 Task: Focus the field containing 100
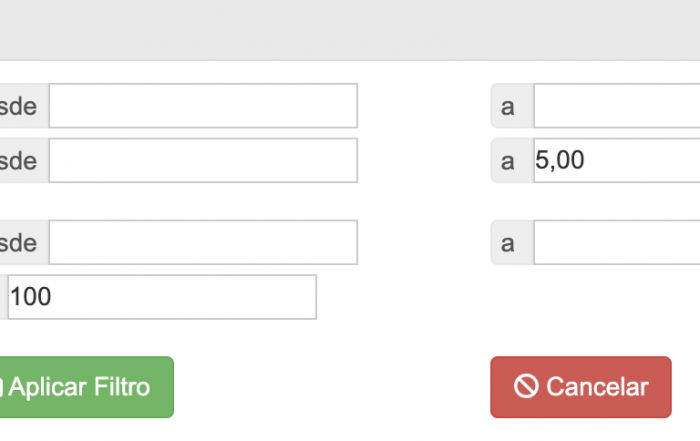coord(162,297)
